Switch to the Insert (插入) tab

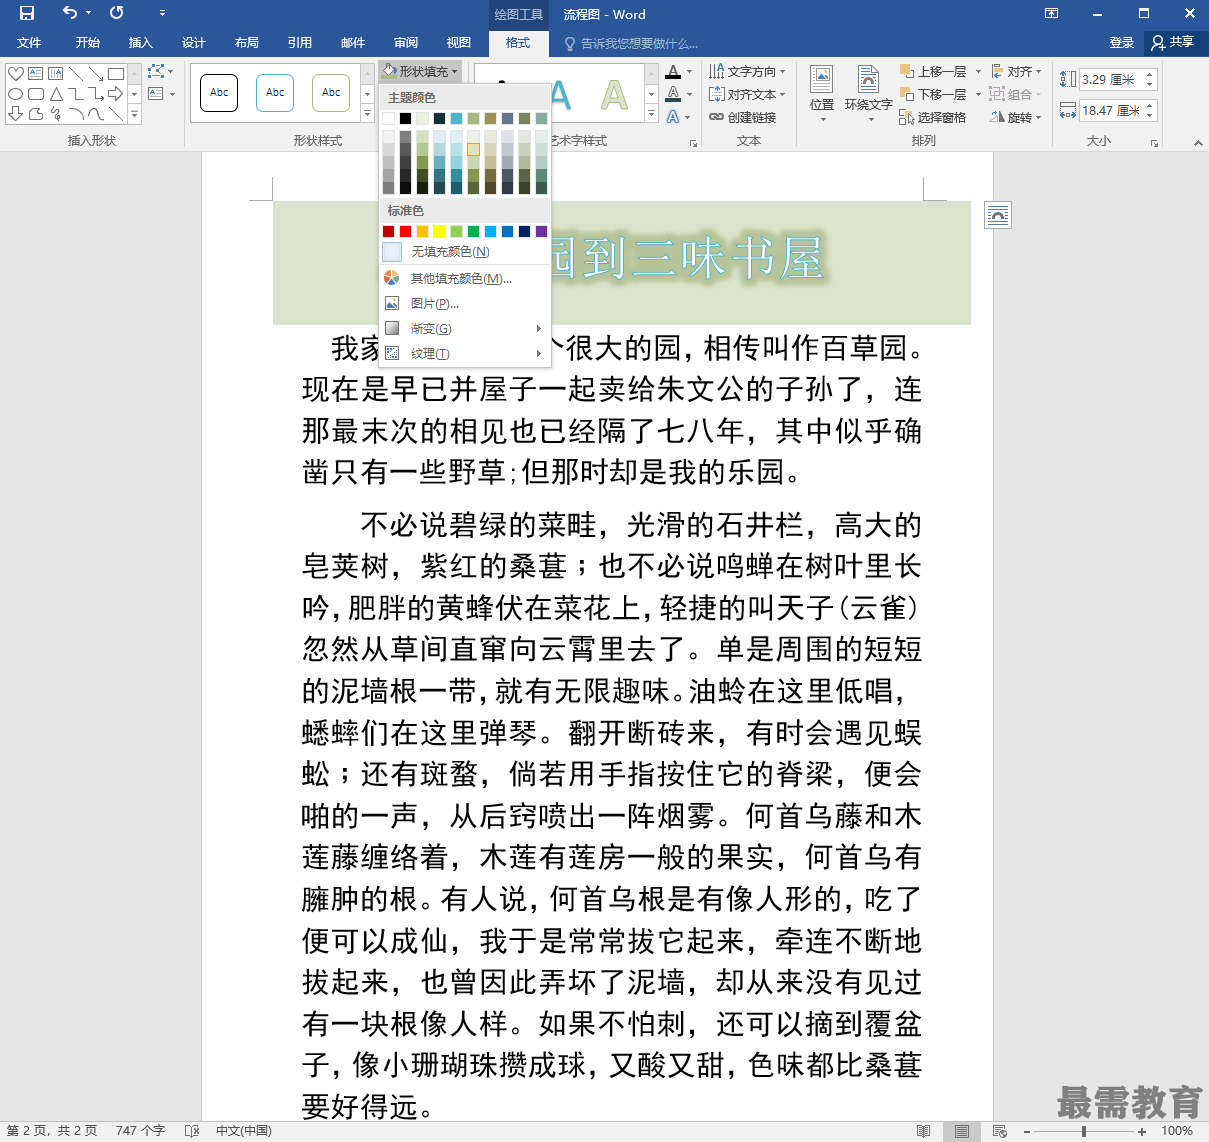141,43
